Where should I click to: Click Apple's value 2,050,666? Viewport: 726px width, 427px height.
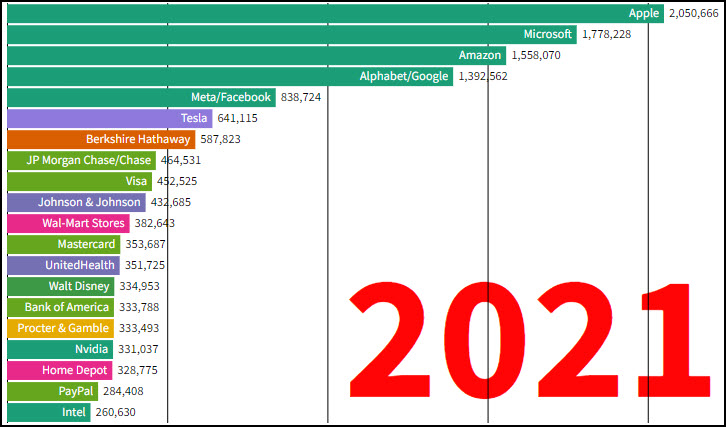pos(694,14)
